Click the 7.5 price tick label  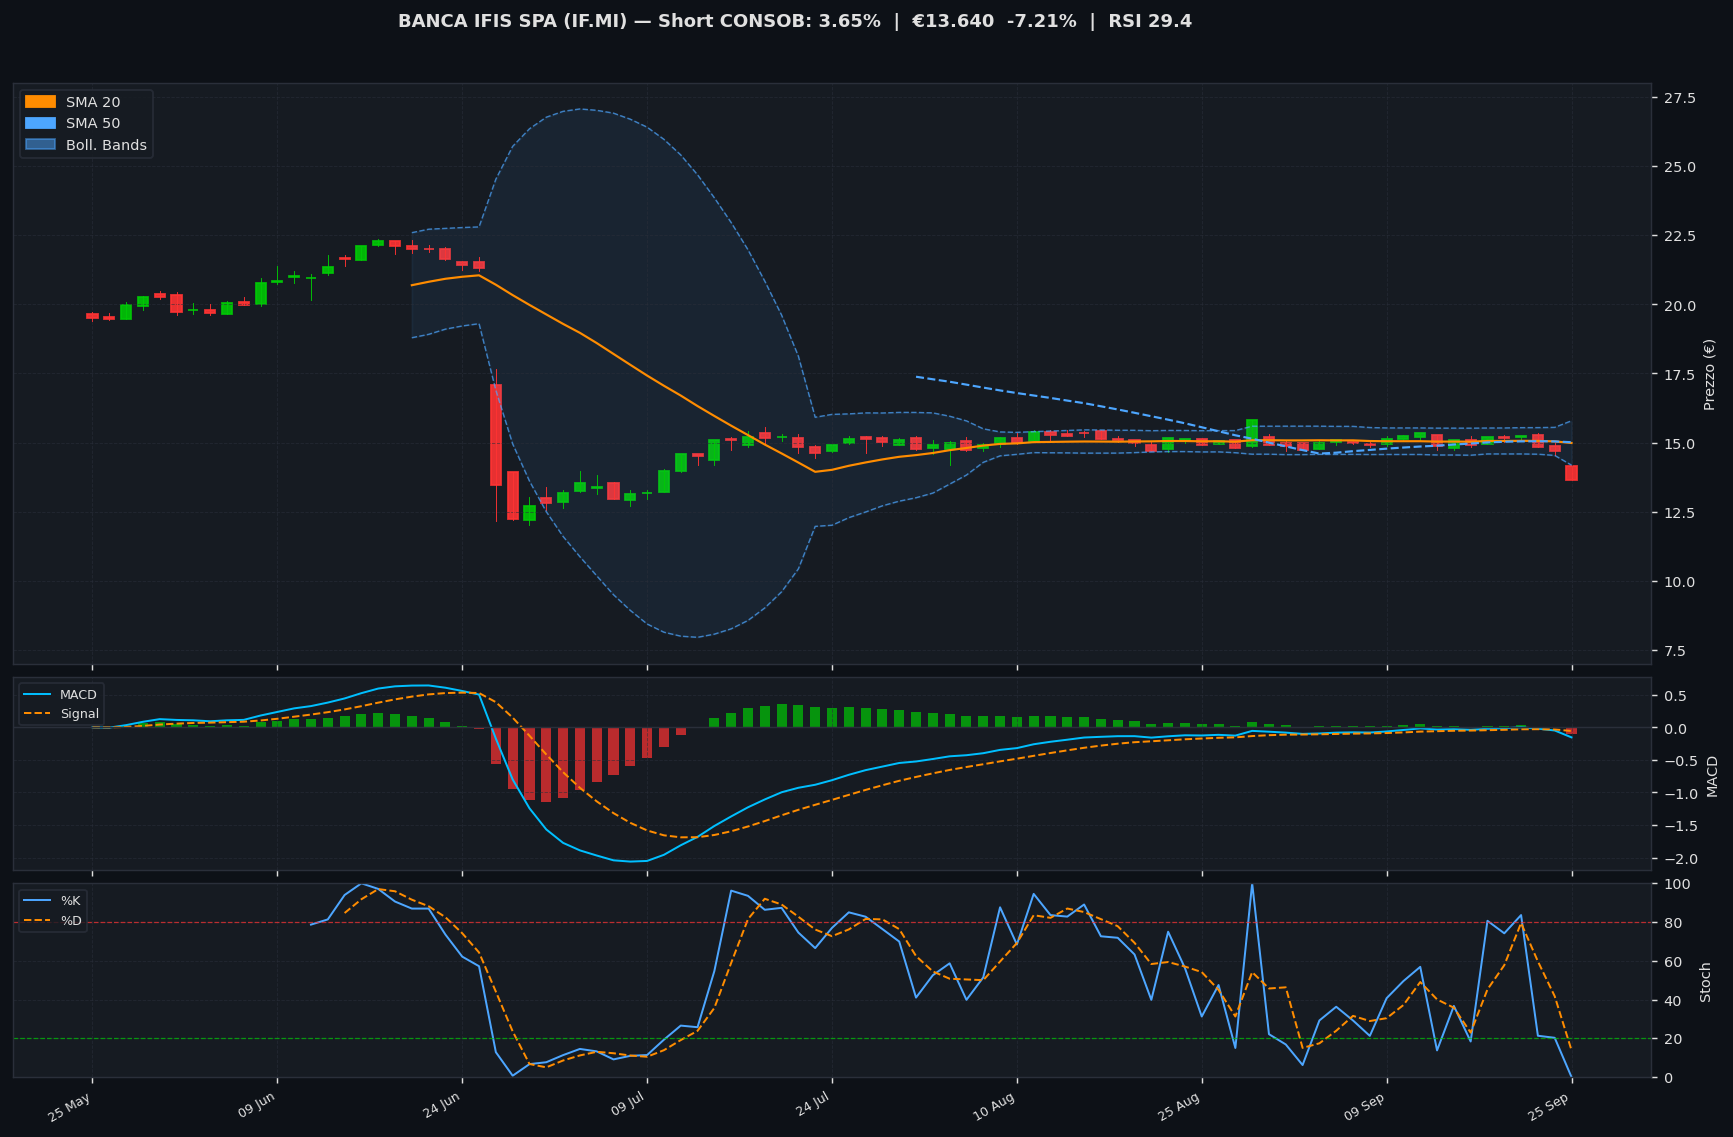[1675, 651]
